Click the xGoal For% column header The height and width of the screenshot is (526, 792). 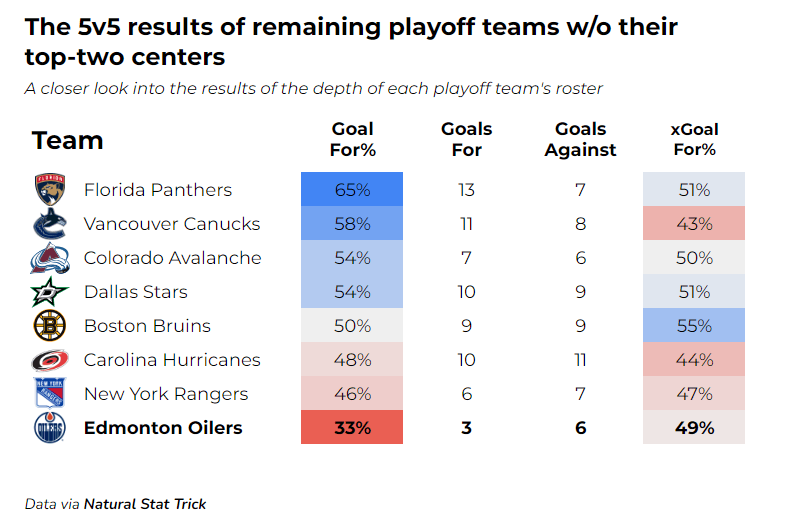(694, 140)
